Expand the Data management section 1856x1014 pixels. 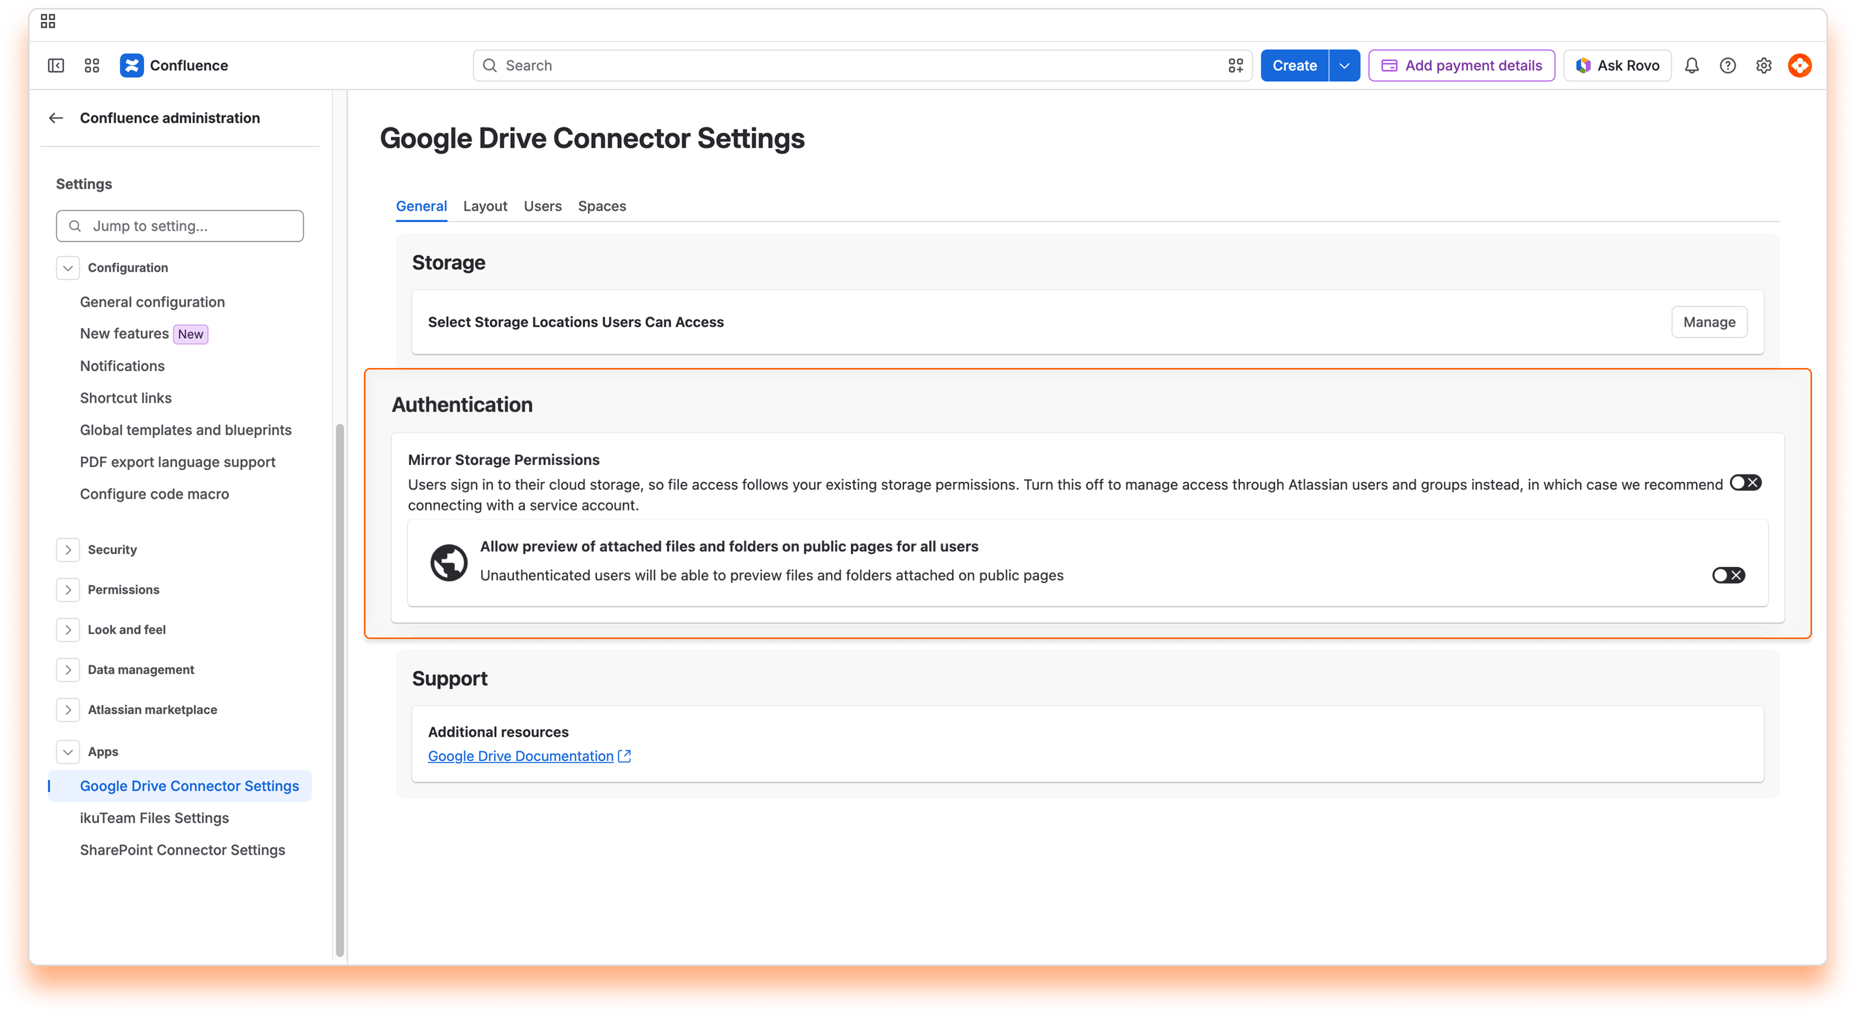pyautogui.click(x=68, y=670)
